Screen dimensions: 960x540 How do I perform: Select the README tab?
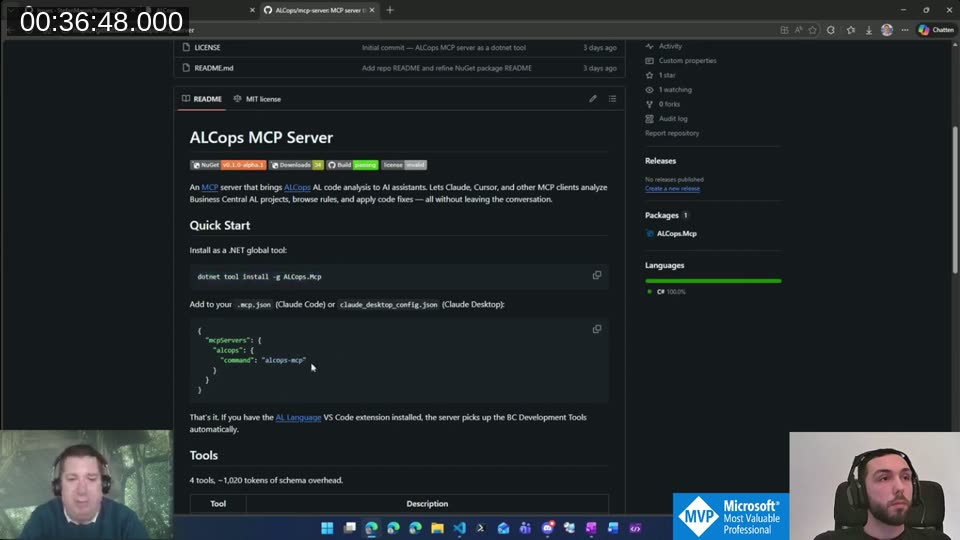[x=202, y=99]
